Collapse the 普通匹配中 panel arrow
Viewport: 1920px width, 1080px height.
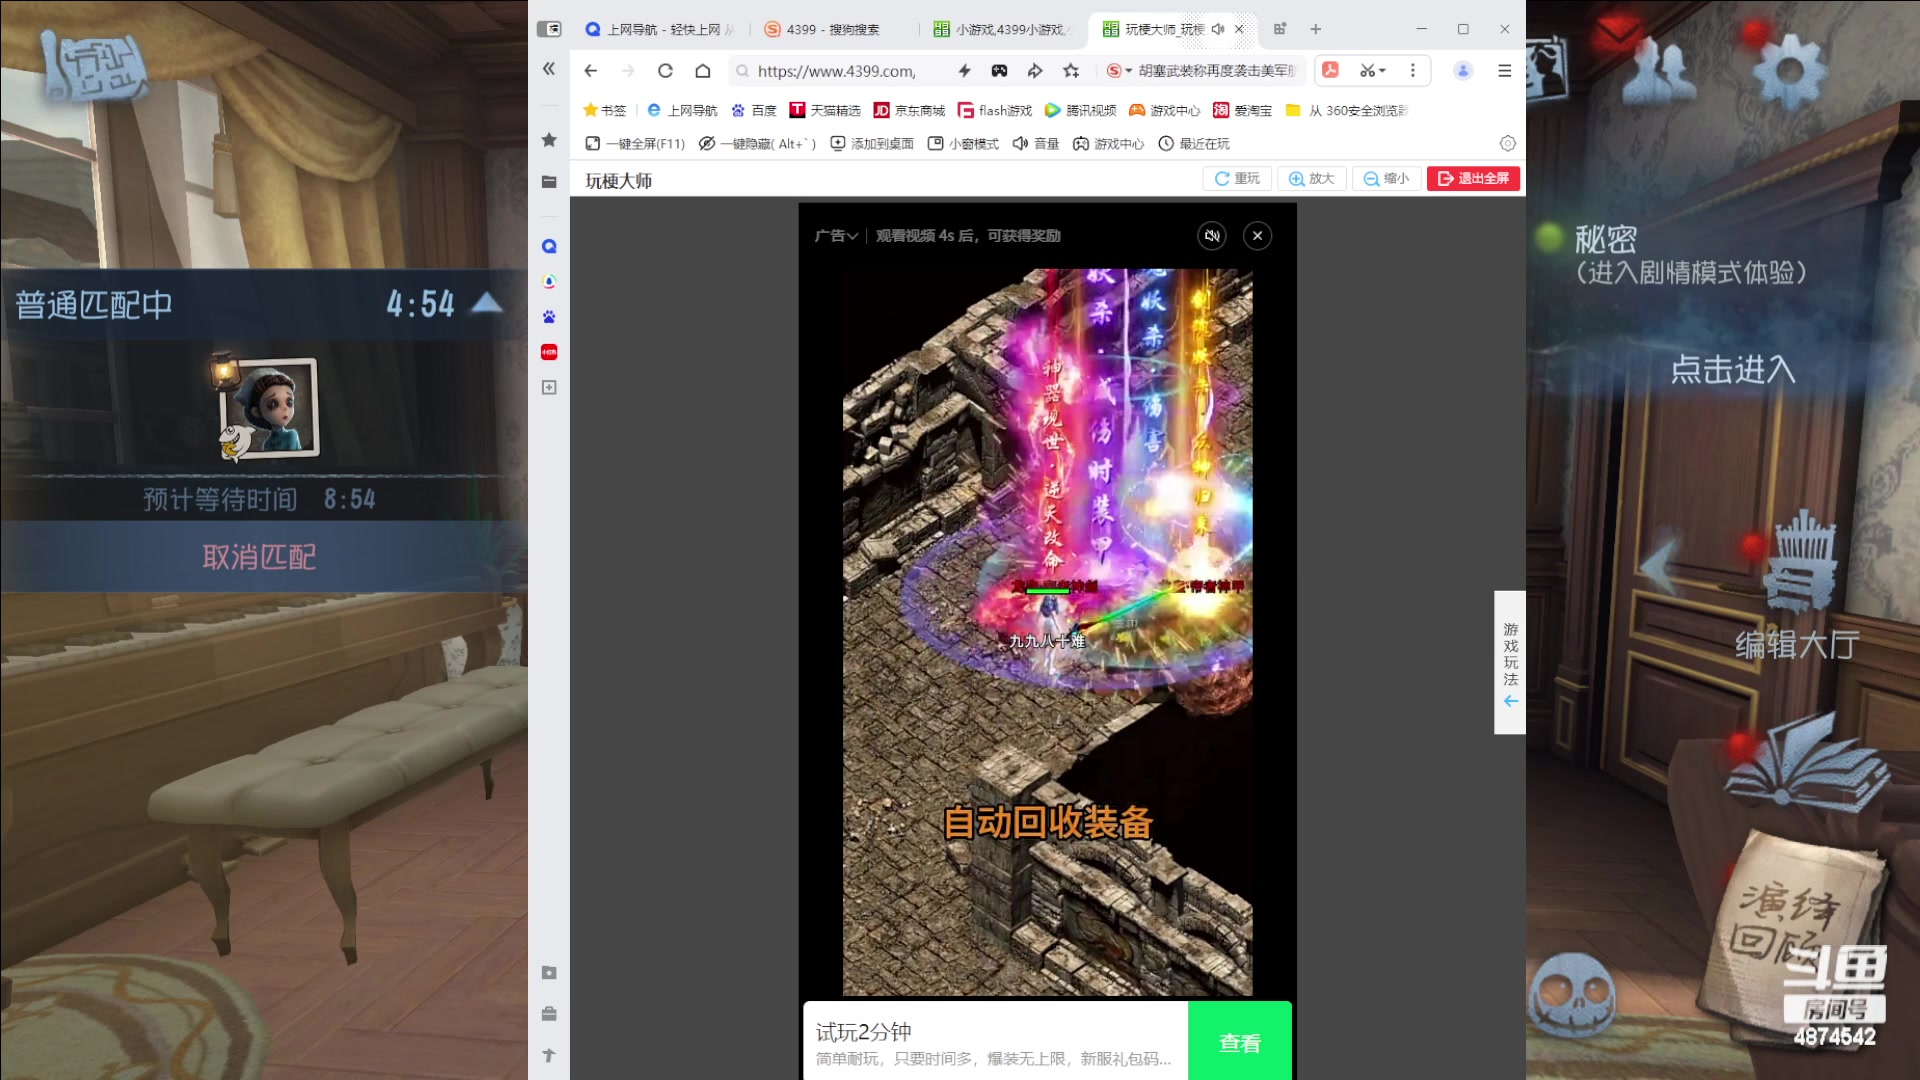487,303
